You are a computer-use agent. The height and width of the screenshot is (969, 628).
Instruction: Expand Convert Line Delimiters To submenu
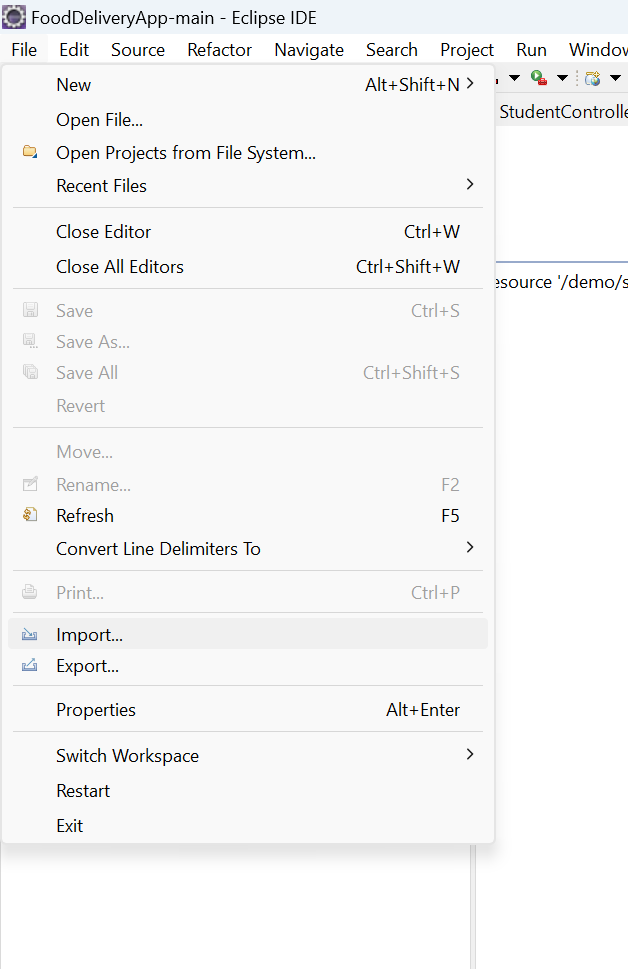pos(470,547)
